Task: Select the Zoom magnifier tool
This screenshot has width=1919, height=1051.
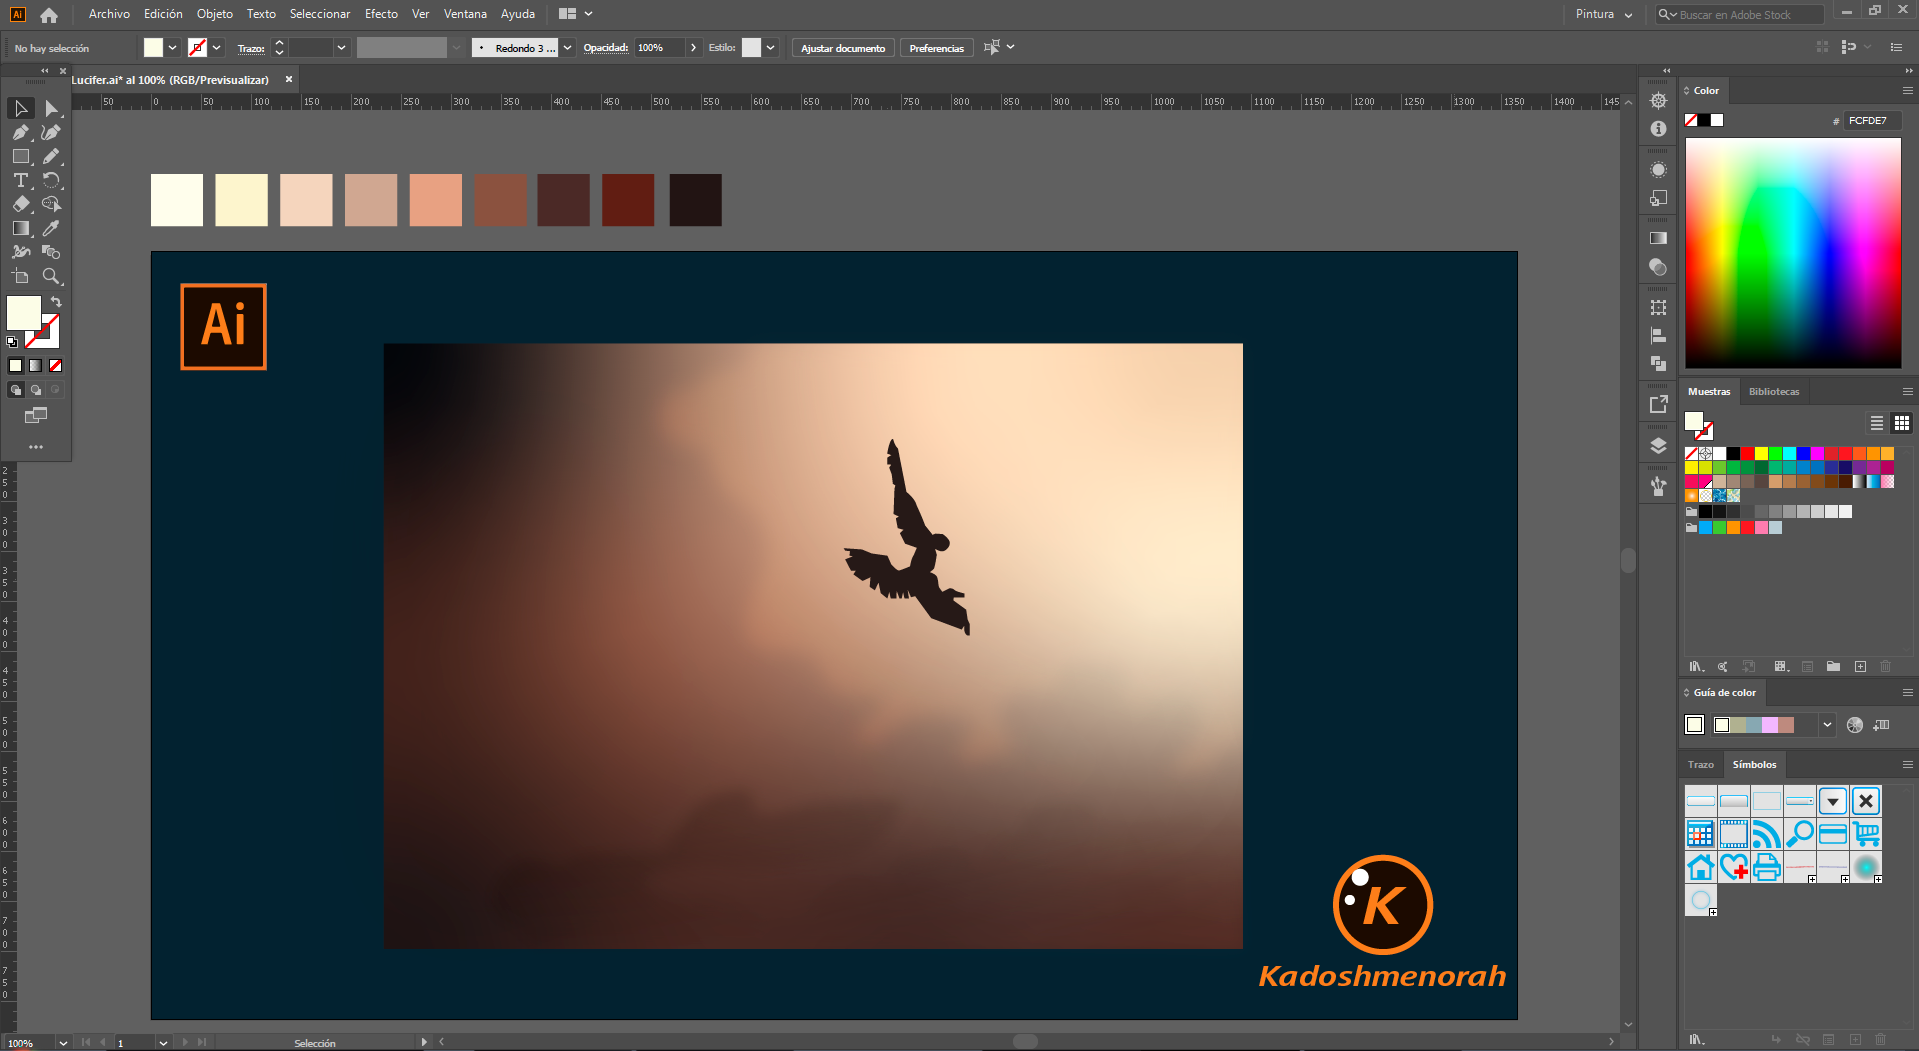Action: 51,276
